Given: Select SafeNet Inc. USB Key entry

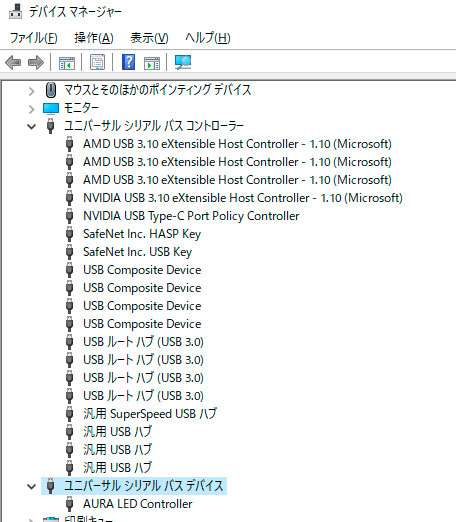Looking at the screenshot, I should pyautogui.click(x=138, y=252).
